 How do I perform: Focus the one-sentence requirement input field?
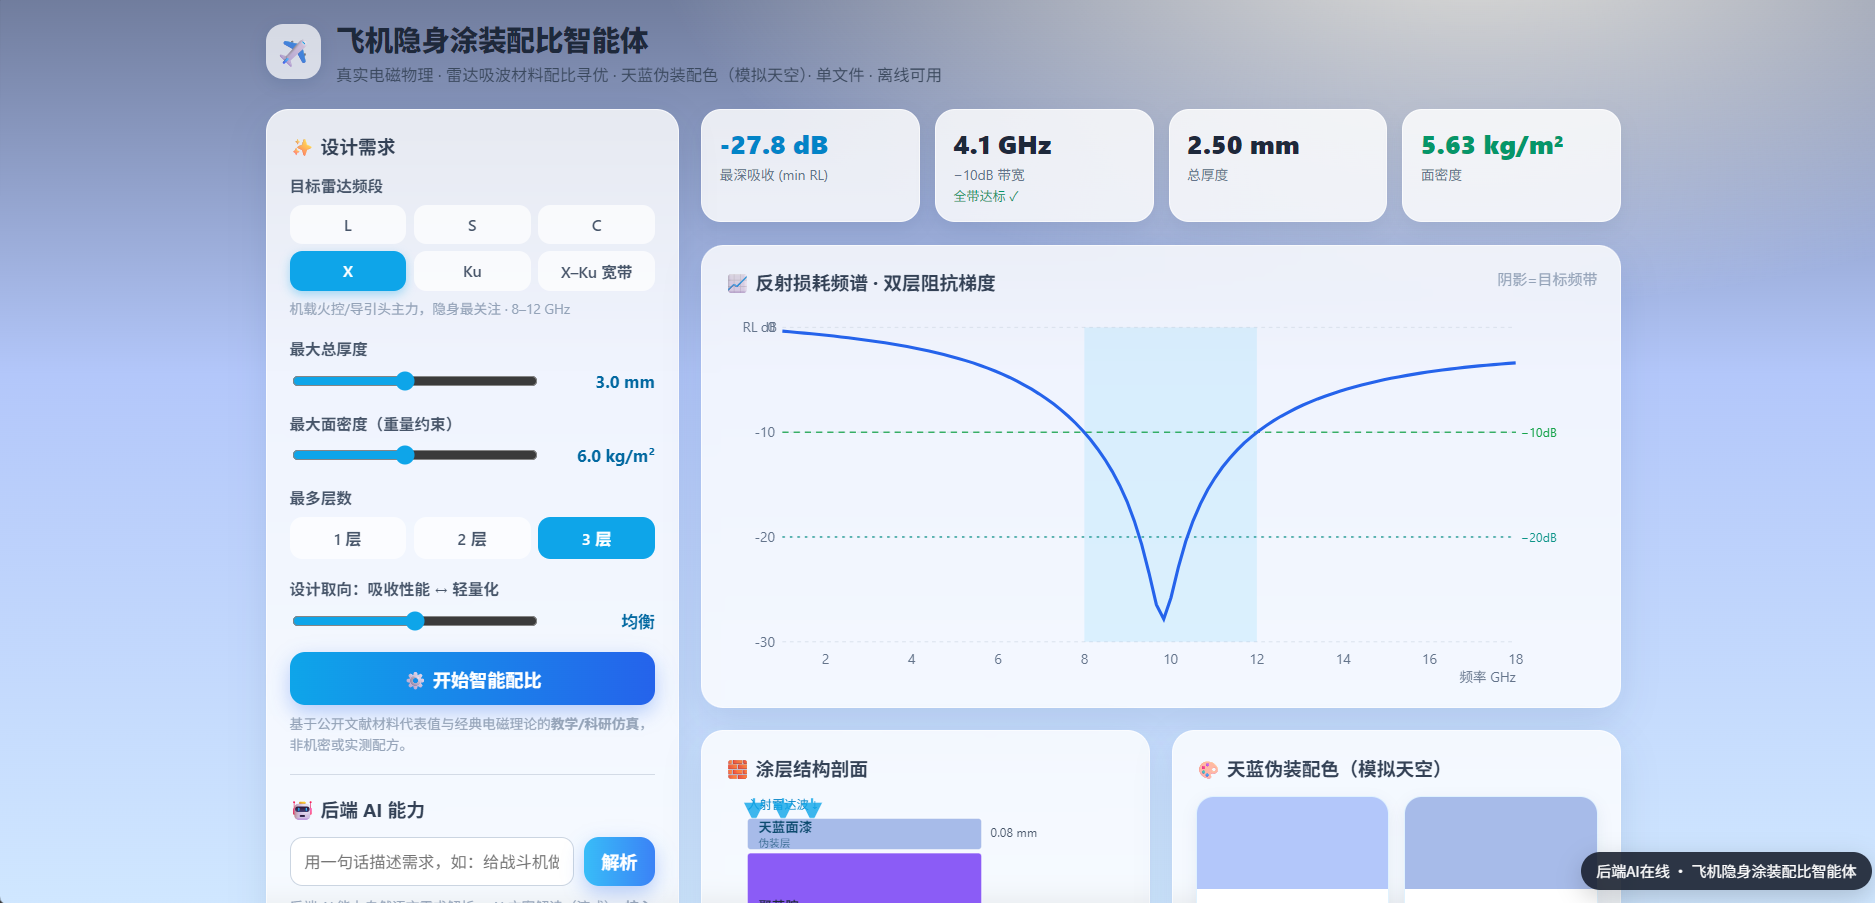point(432,861)
